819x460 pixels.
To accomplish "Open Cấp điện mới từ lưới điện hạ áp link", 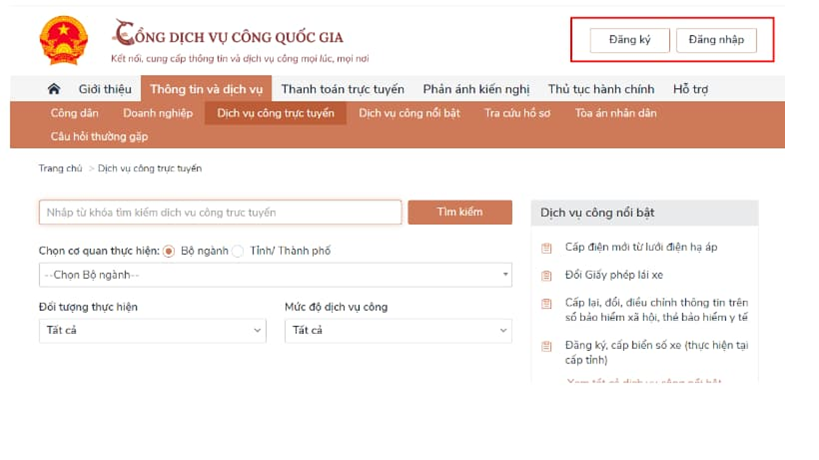I will click(x=641, y=247).
